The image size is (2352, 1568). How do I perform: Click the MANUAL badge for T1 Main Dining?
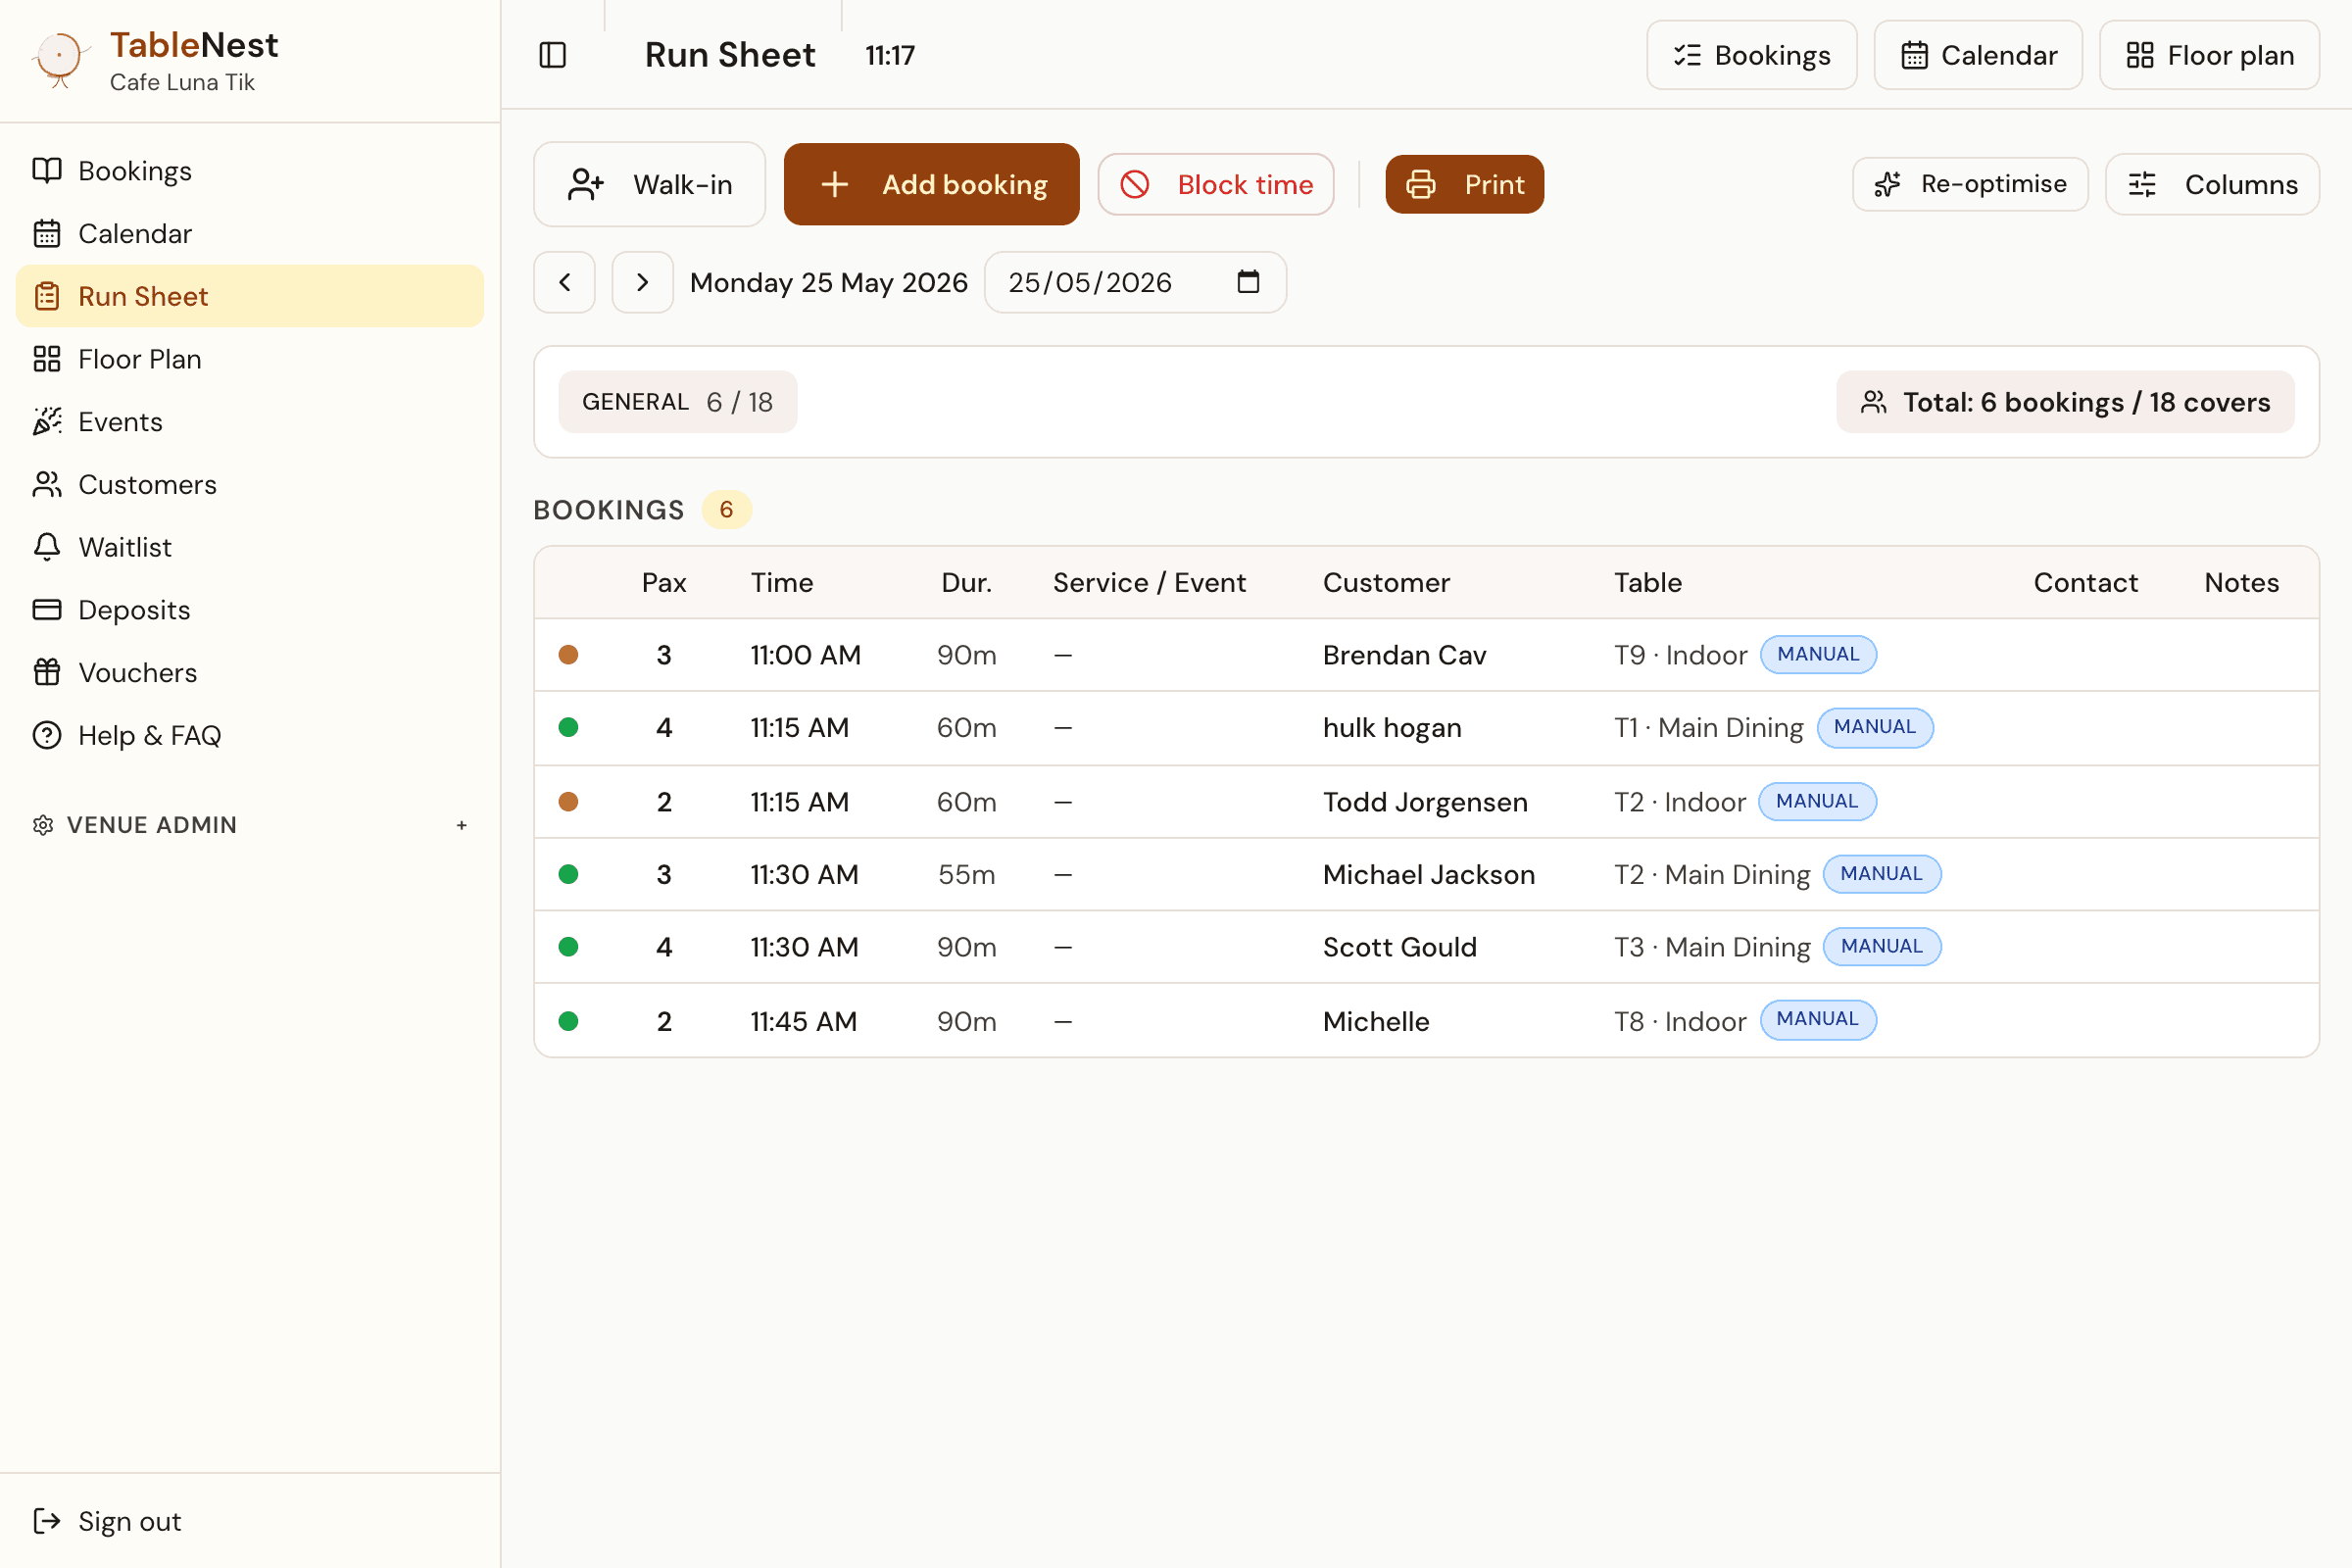tap(1875, 727)
